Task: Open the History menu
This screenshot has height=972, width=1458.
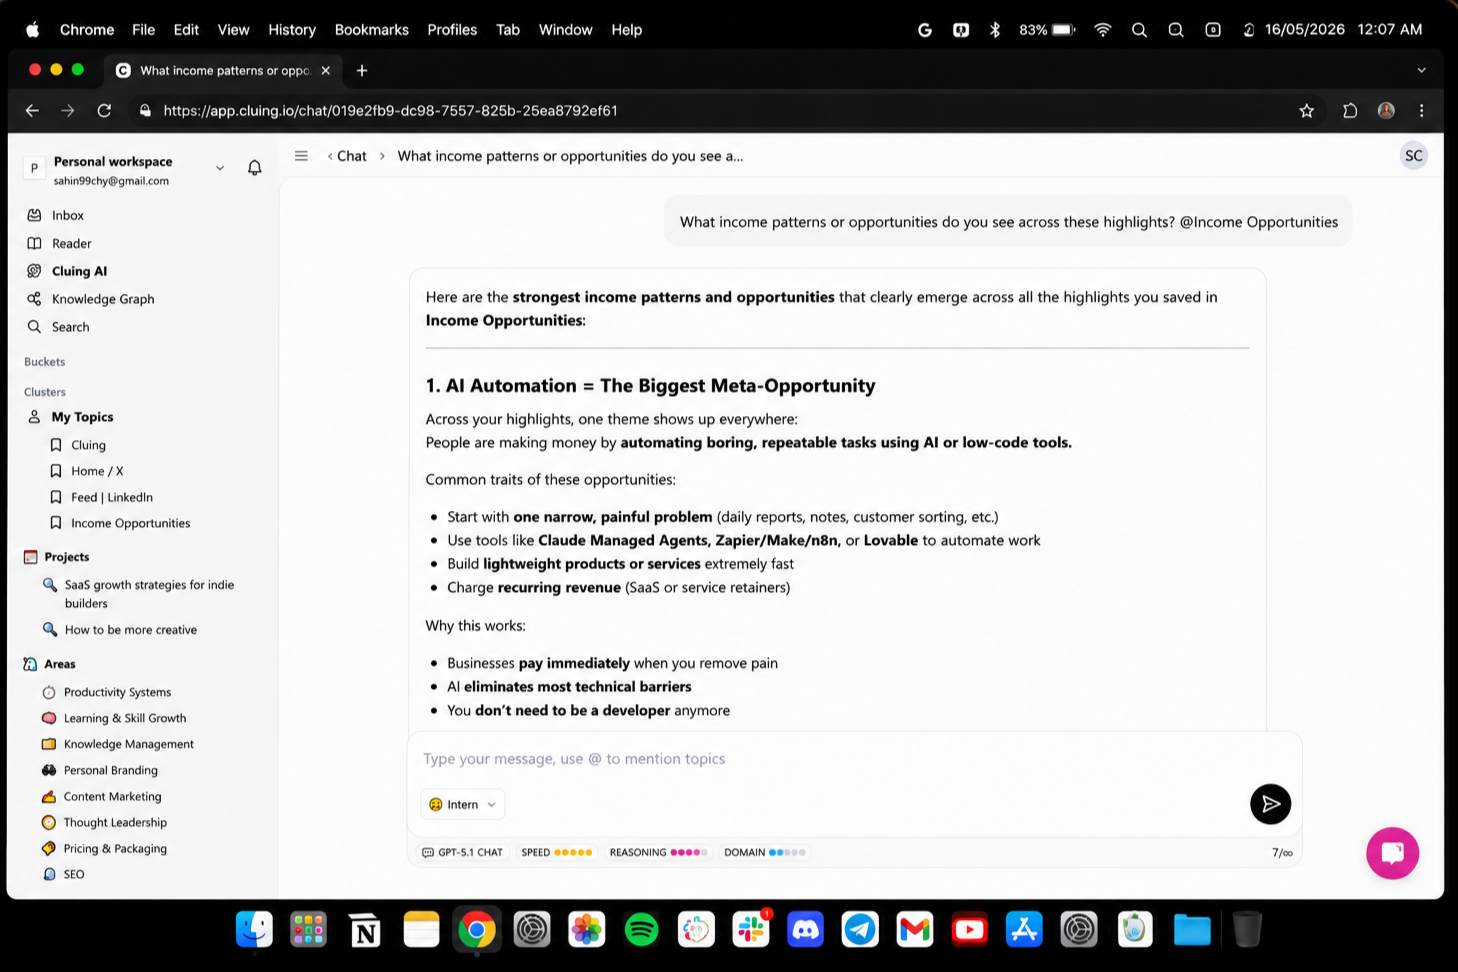Action: 291,30
